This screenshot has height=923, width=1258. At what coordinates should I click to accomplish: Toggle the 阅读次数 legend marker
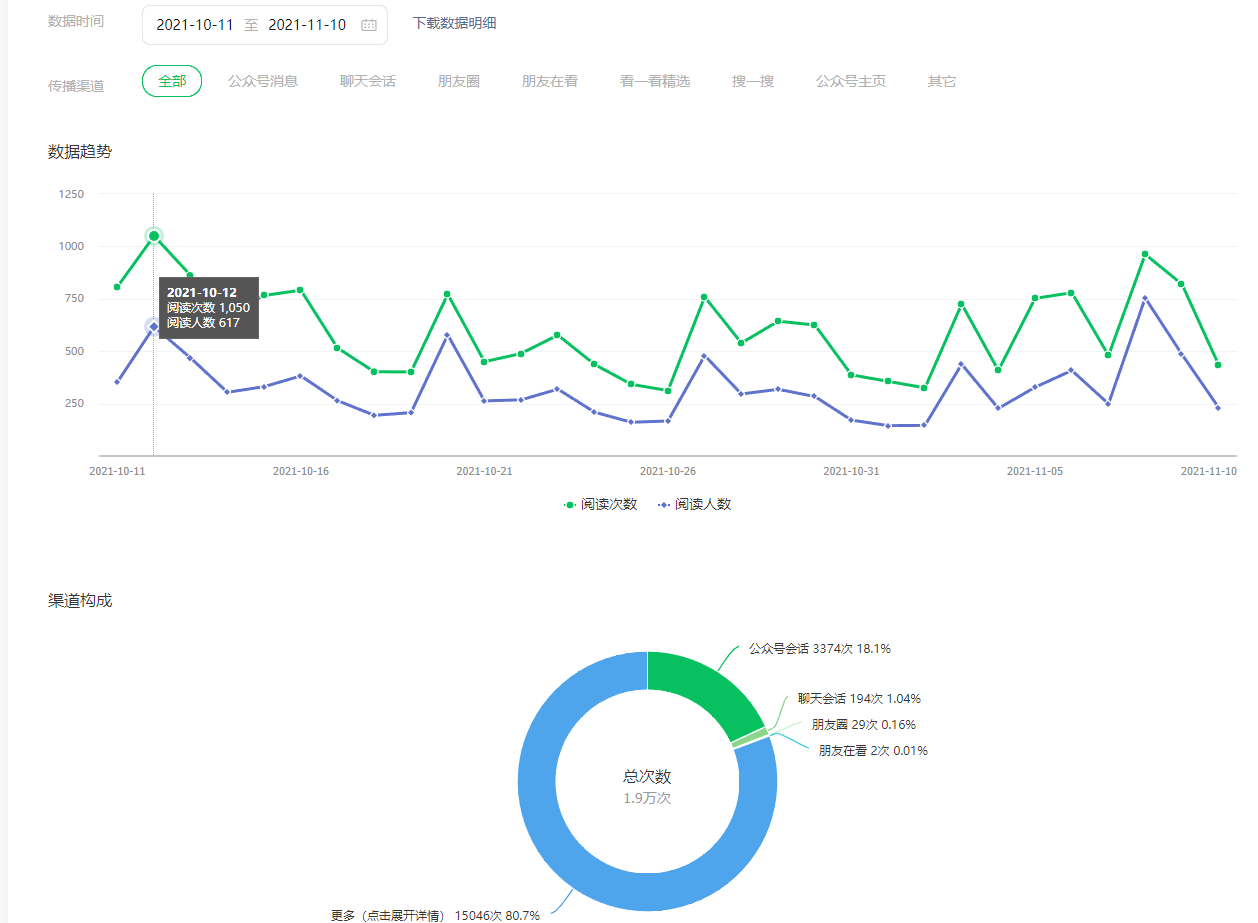tap(570, 505)
